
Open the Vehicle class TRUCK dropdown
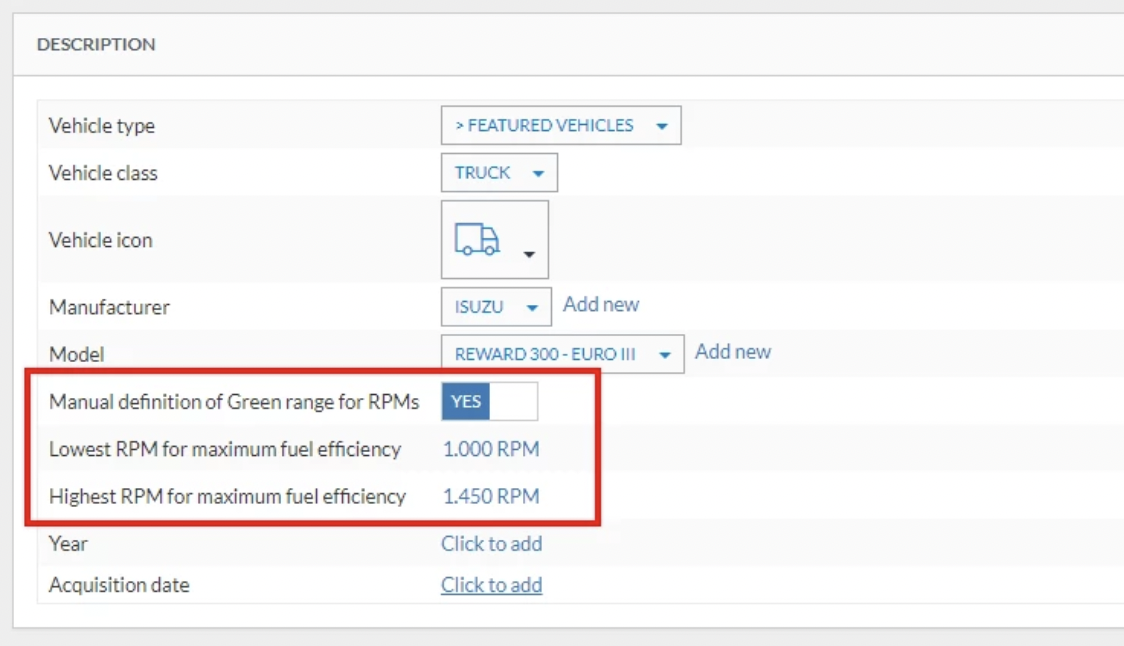499,173
